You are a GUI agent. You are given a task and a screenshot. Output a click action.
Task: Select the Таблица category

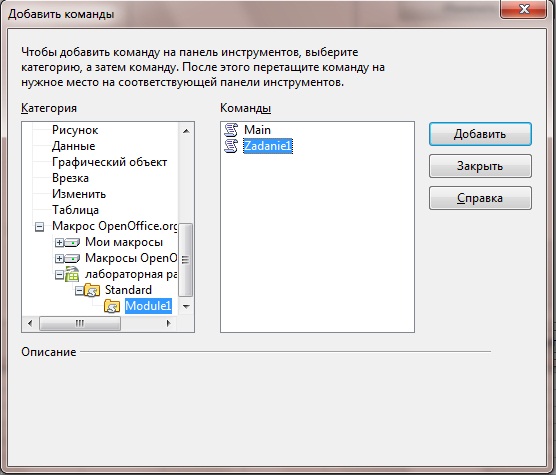click(x=75, y=210)
